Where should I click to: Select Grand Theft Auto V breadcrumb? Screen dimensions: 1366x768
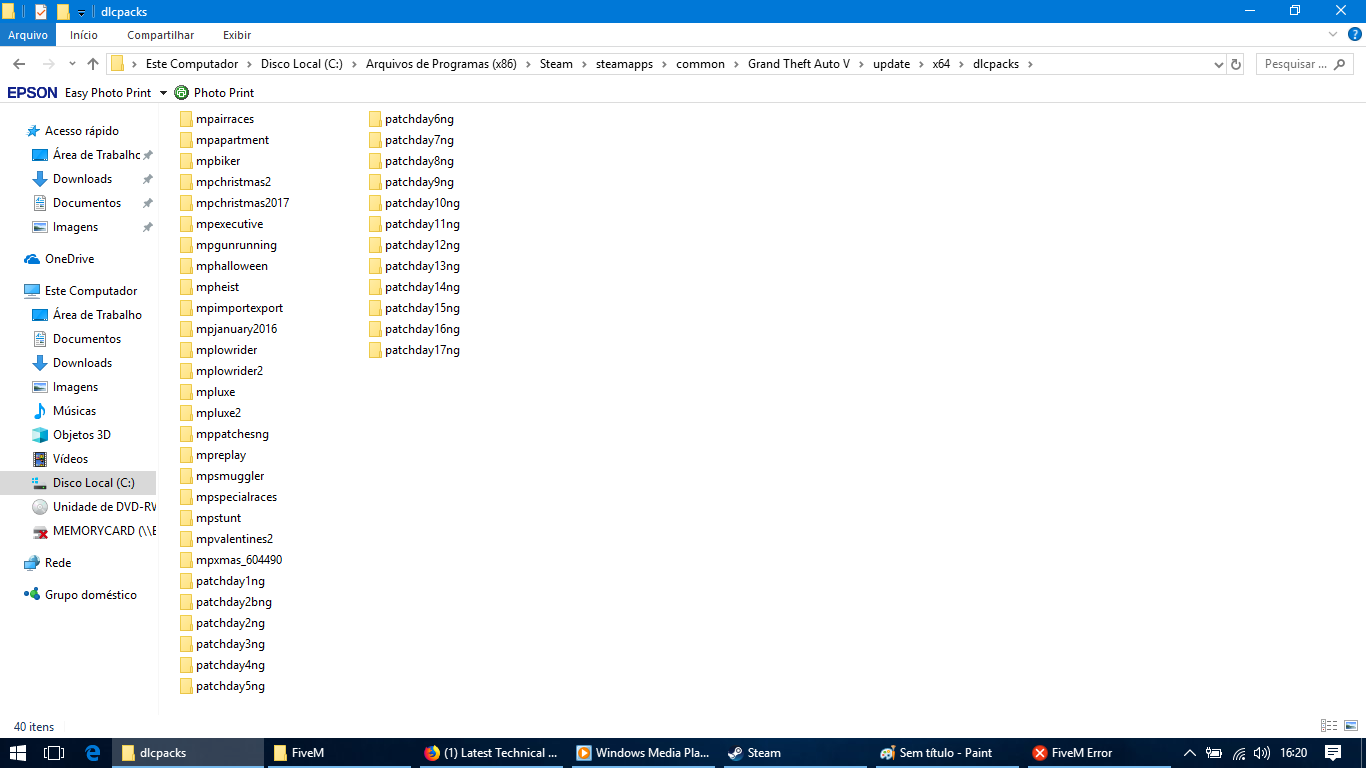tap(799, 64)
